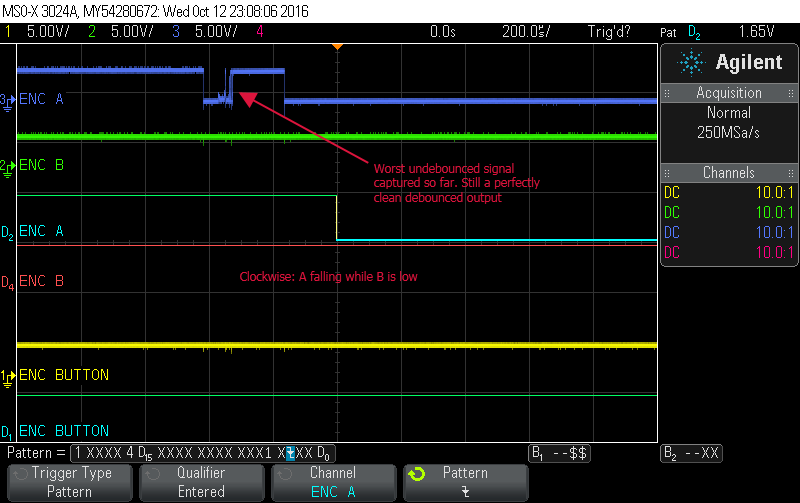Open the Channel ENC A softkey
The width and height of the screenshot is (800, 503).
click(333, 482)
